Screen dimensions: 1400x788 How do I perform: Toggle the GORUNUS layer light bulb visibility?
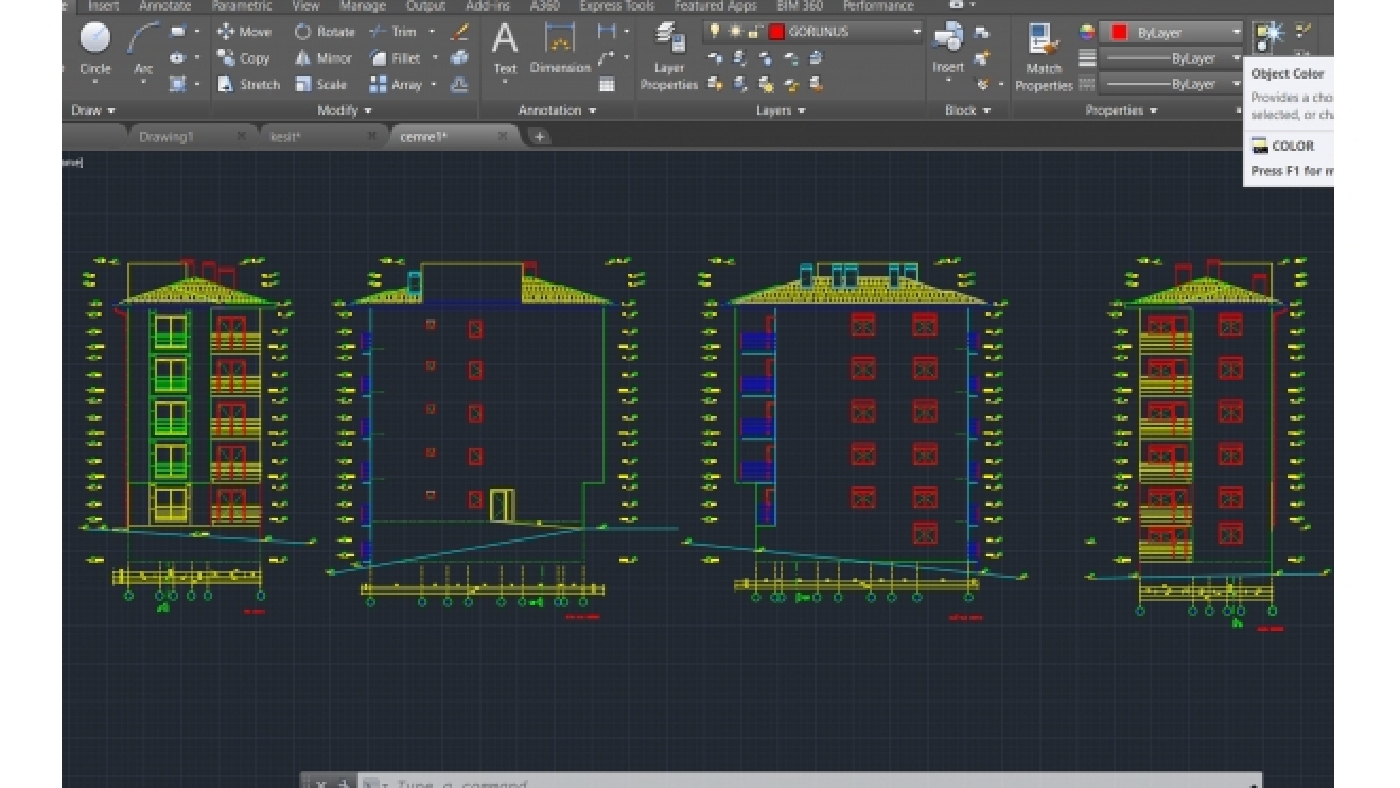point(716,31)
